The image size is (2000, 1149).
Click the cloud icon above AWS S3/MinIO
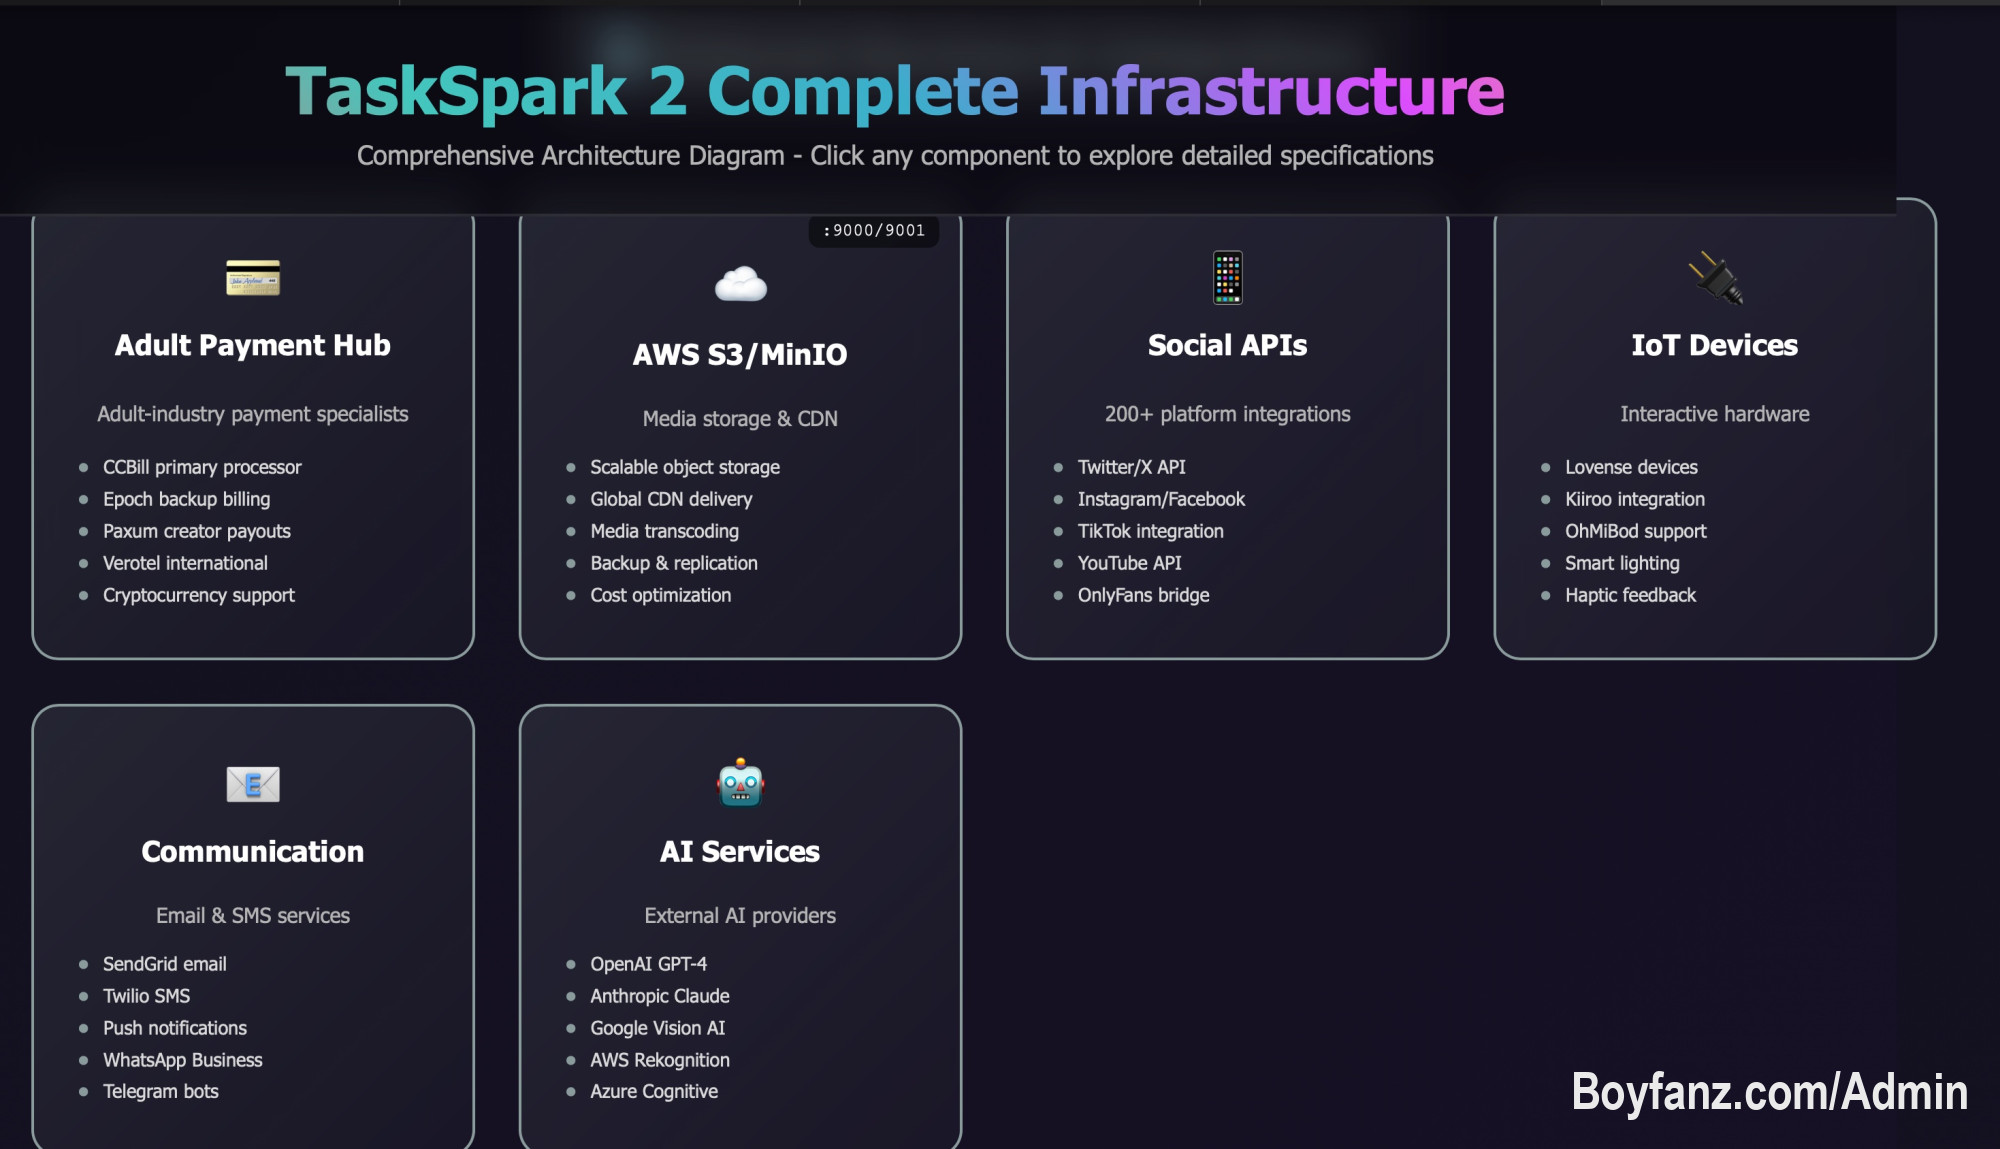[x=740, y=285]
